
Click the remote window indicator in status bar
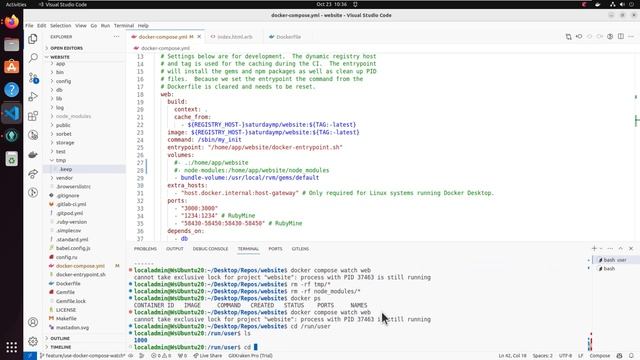pyautogui.click(x=30, y=356)
